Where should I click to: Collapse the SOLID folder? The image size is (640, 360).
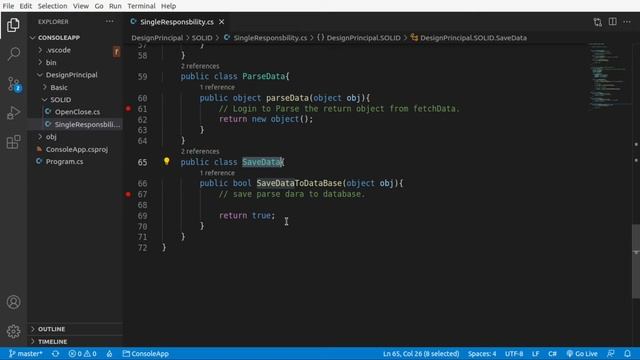tap(75, 100)
